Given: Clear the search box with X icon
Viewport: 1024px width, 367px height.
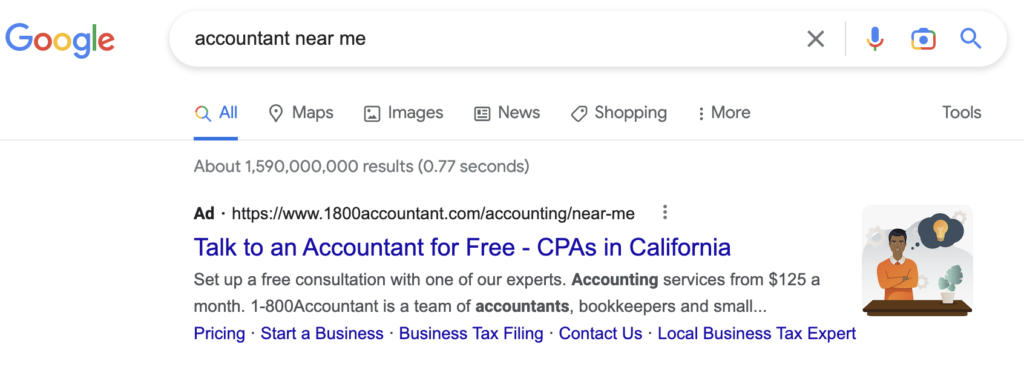Looking at the screenshot, I should 816,39.
